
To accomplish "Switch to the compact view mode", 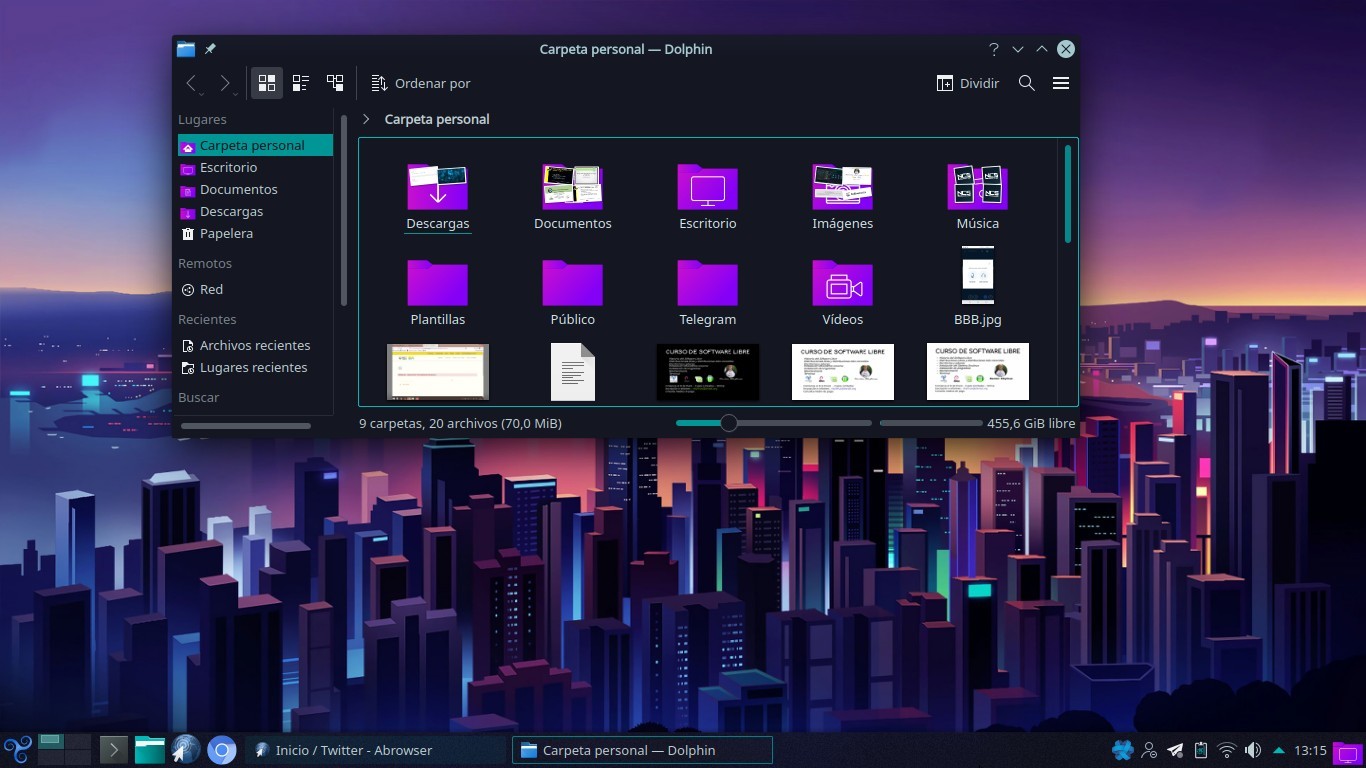I will tap(300, 84).
